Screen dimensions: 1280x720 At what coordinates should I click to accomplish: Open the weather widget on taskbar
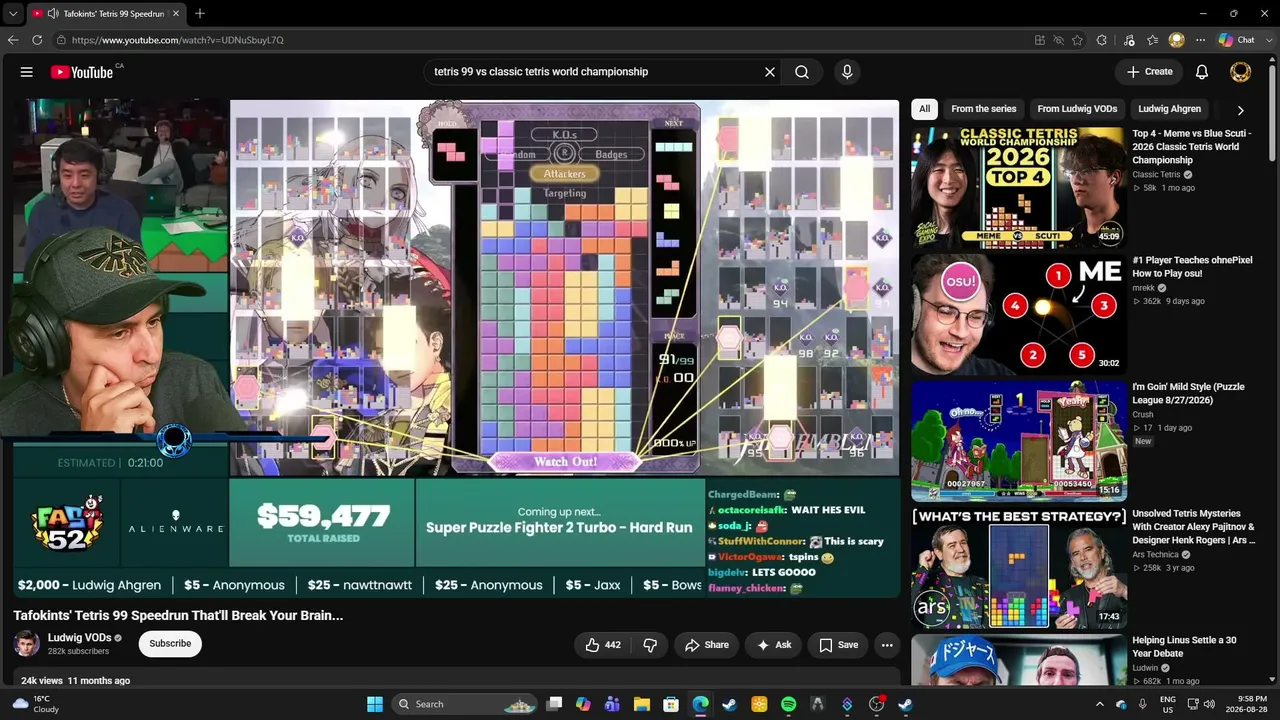(x=36, y=704)
